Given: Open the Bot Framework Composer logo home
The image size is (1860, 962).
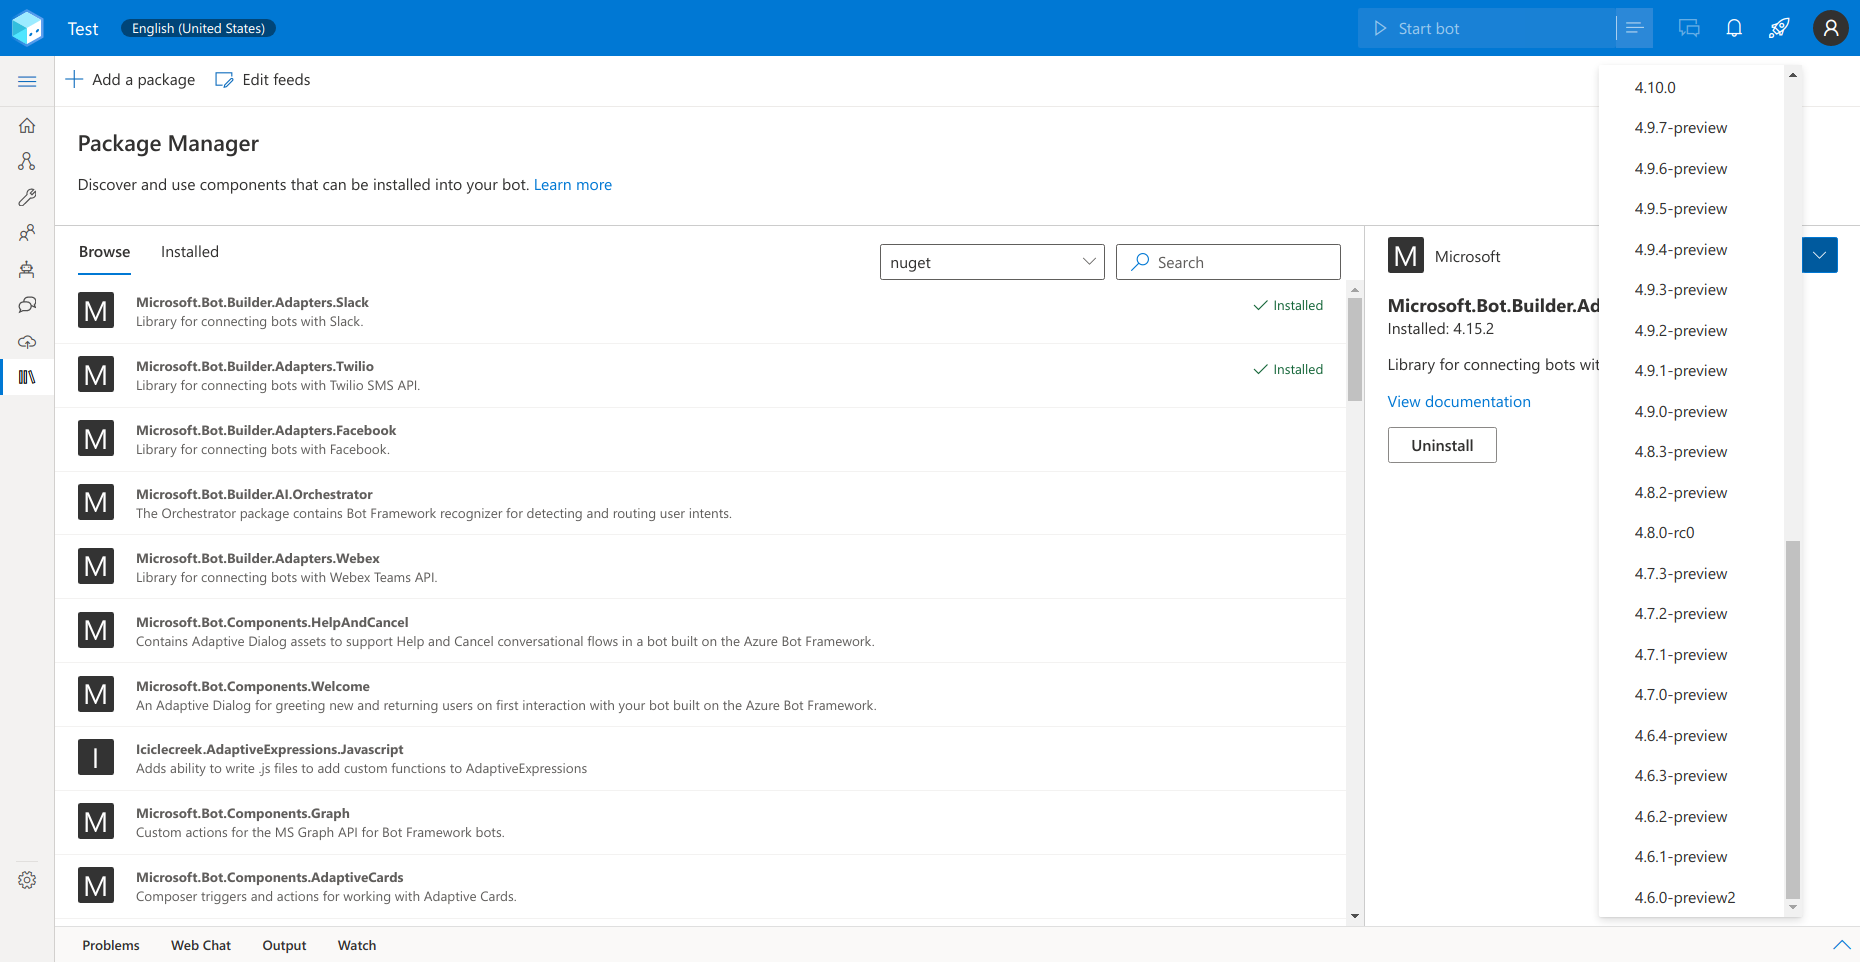Looking at the screenshot, I should tap(28, 28).
